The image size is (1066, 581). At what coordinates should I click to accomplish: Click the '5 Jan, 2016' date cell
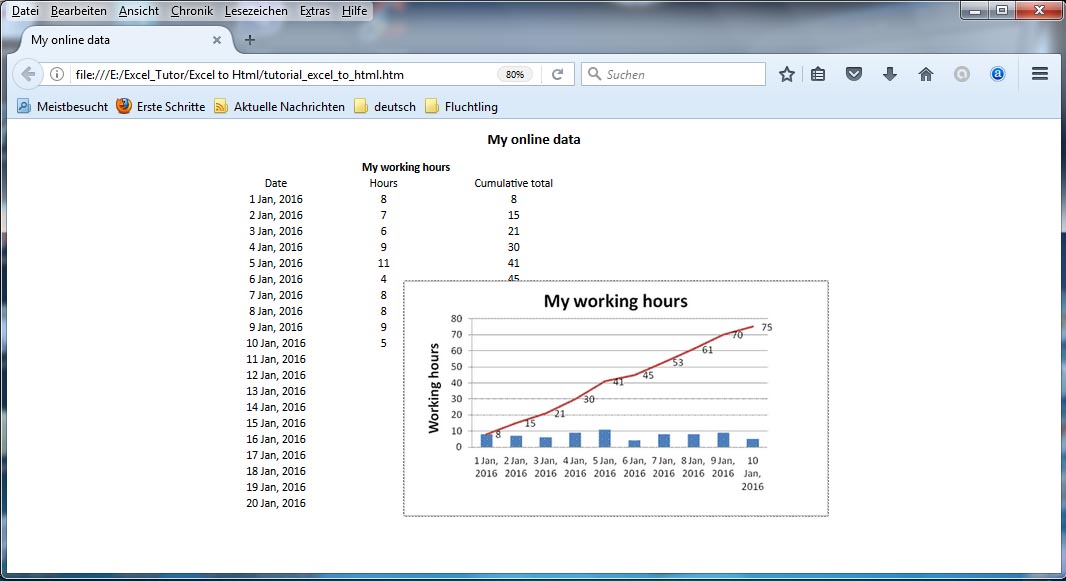pos(276,263)
